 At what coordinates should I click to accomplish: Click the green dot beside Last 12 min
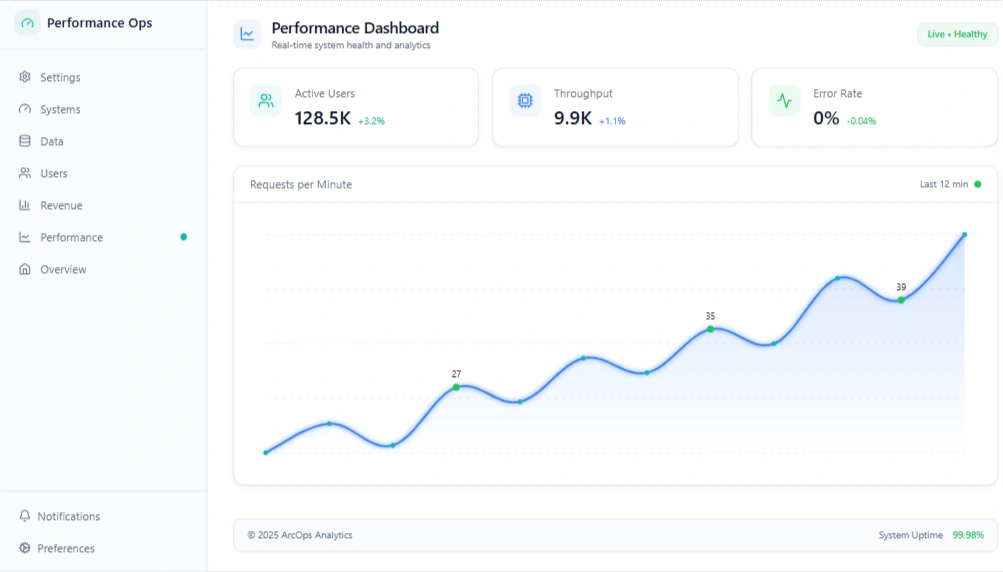(977, 184)
